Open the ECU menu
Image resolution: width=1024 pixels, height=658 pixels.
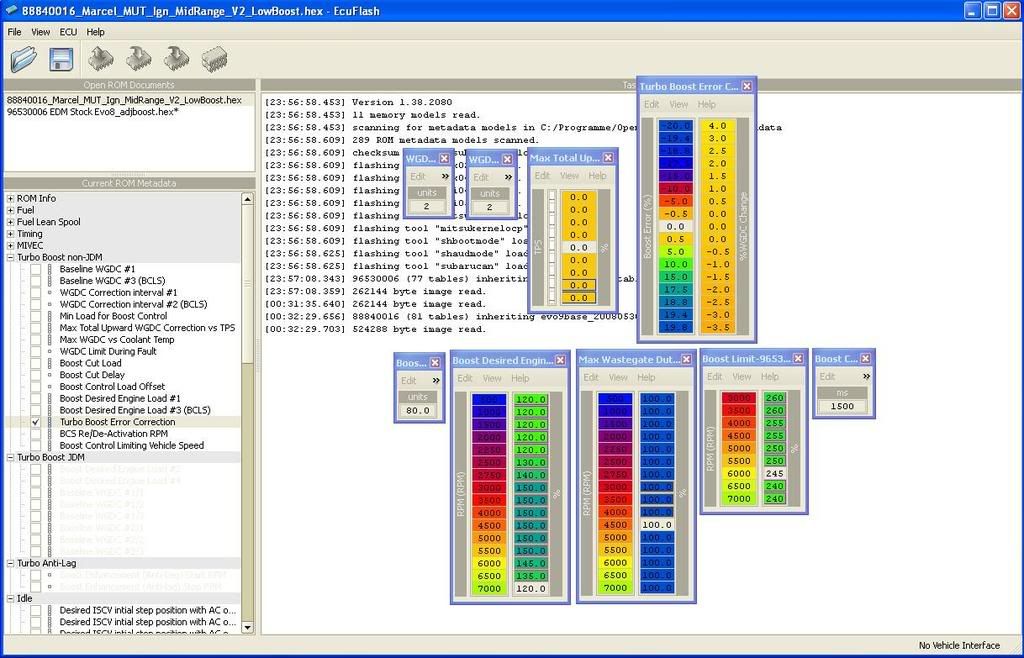[x=68, y=32]
